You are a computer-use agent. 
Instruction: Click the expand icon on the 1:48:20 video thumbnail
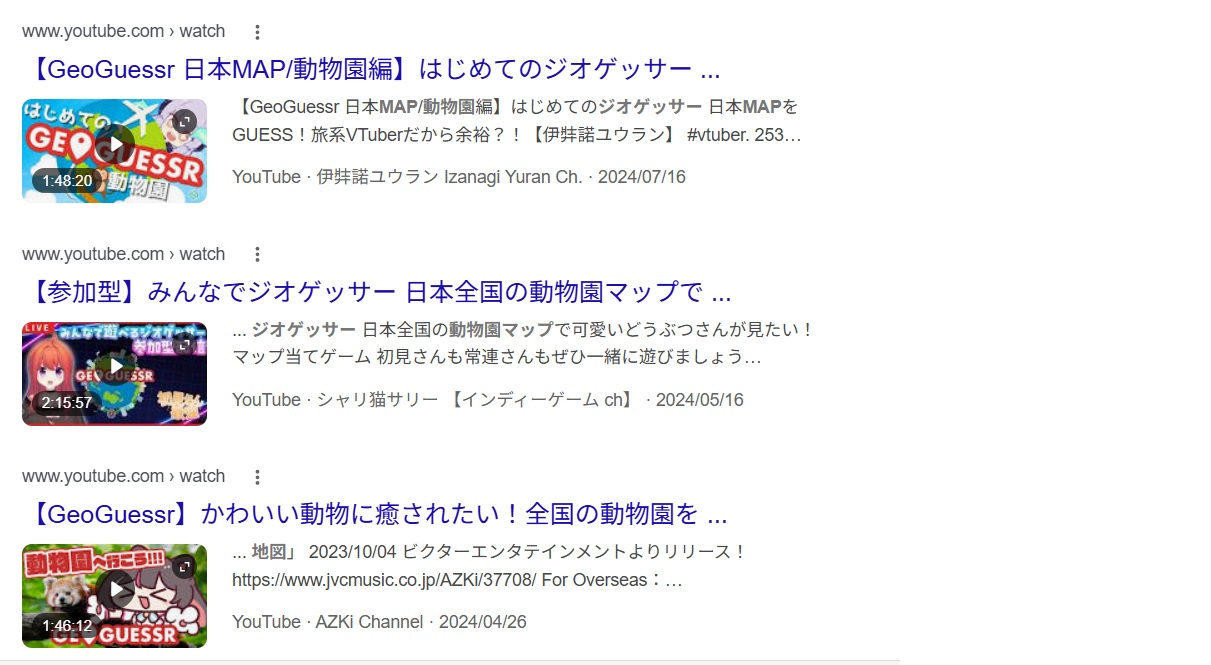[184, 122]
